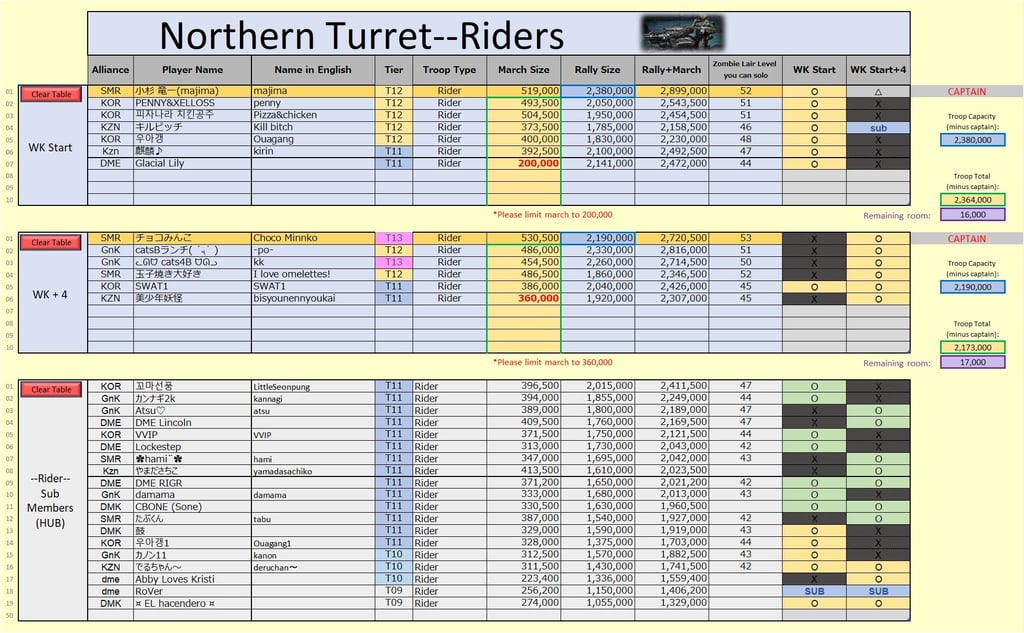Click the 'PENNY&XELLOSS' player name cell
This screenshot has height=633, width=1024.
[x=192, y=103]
